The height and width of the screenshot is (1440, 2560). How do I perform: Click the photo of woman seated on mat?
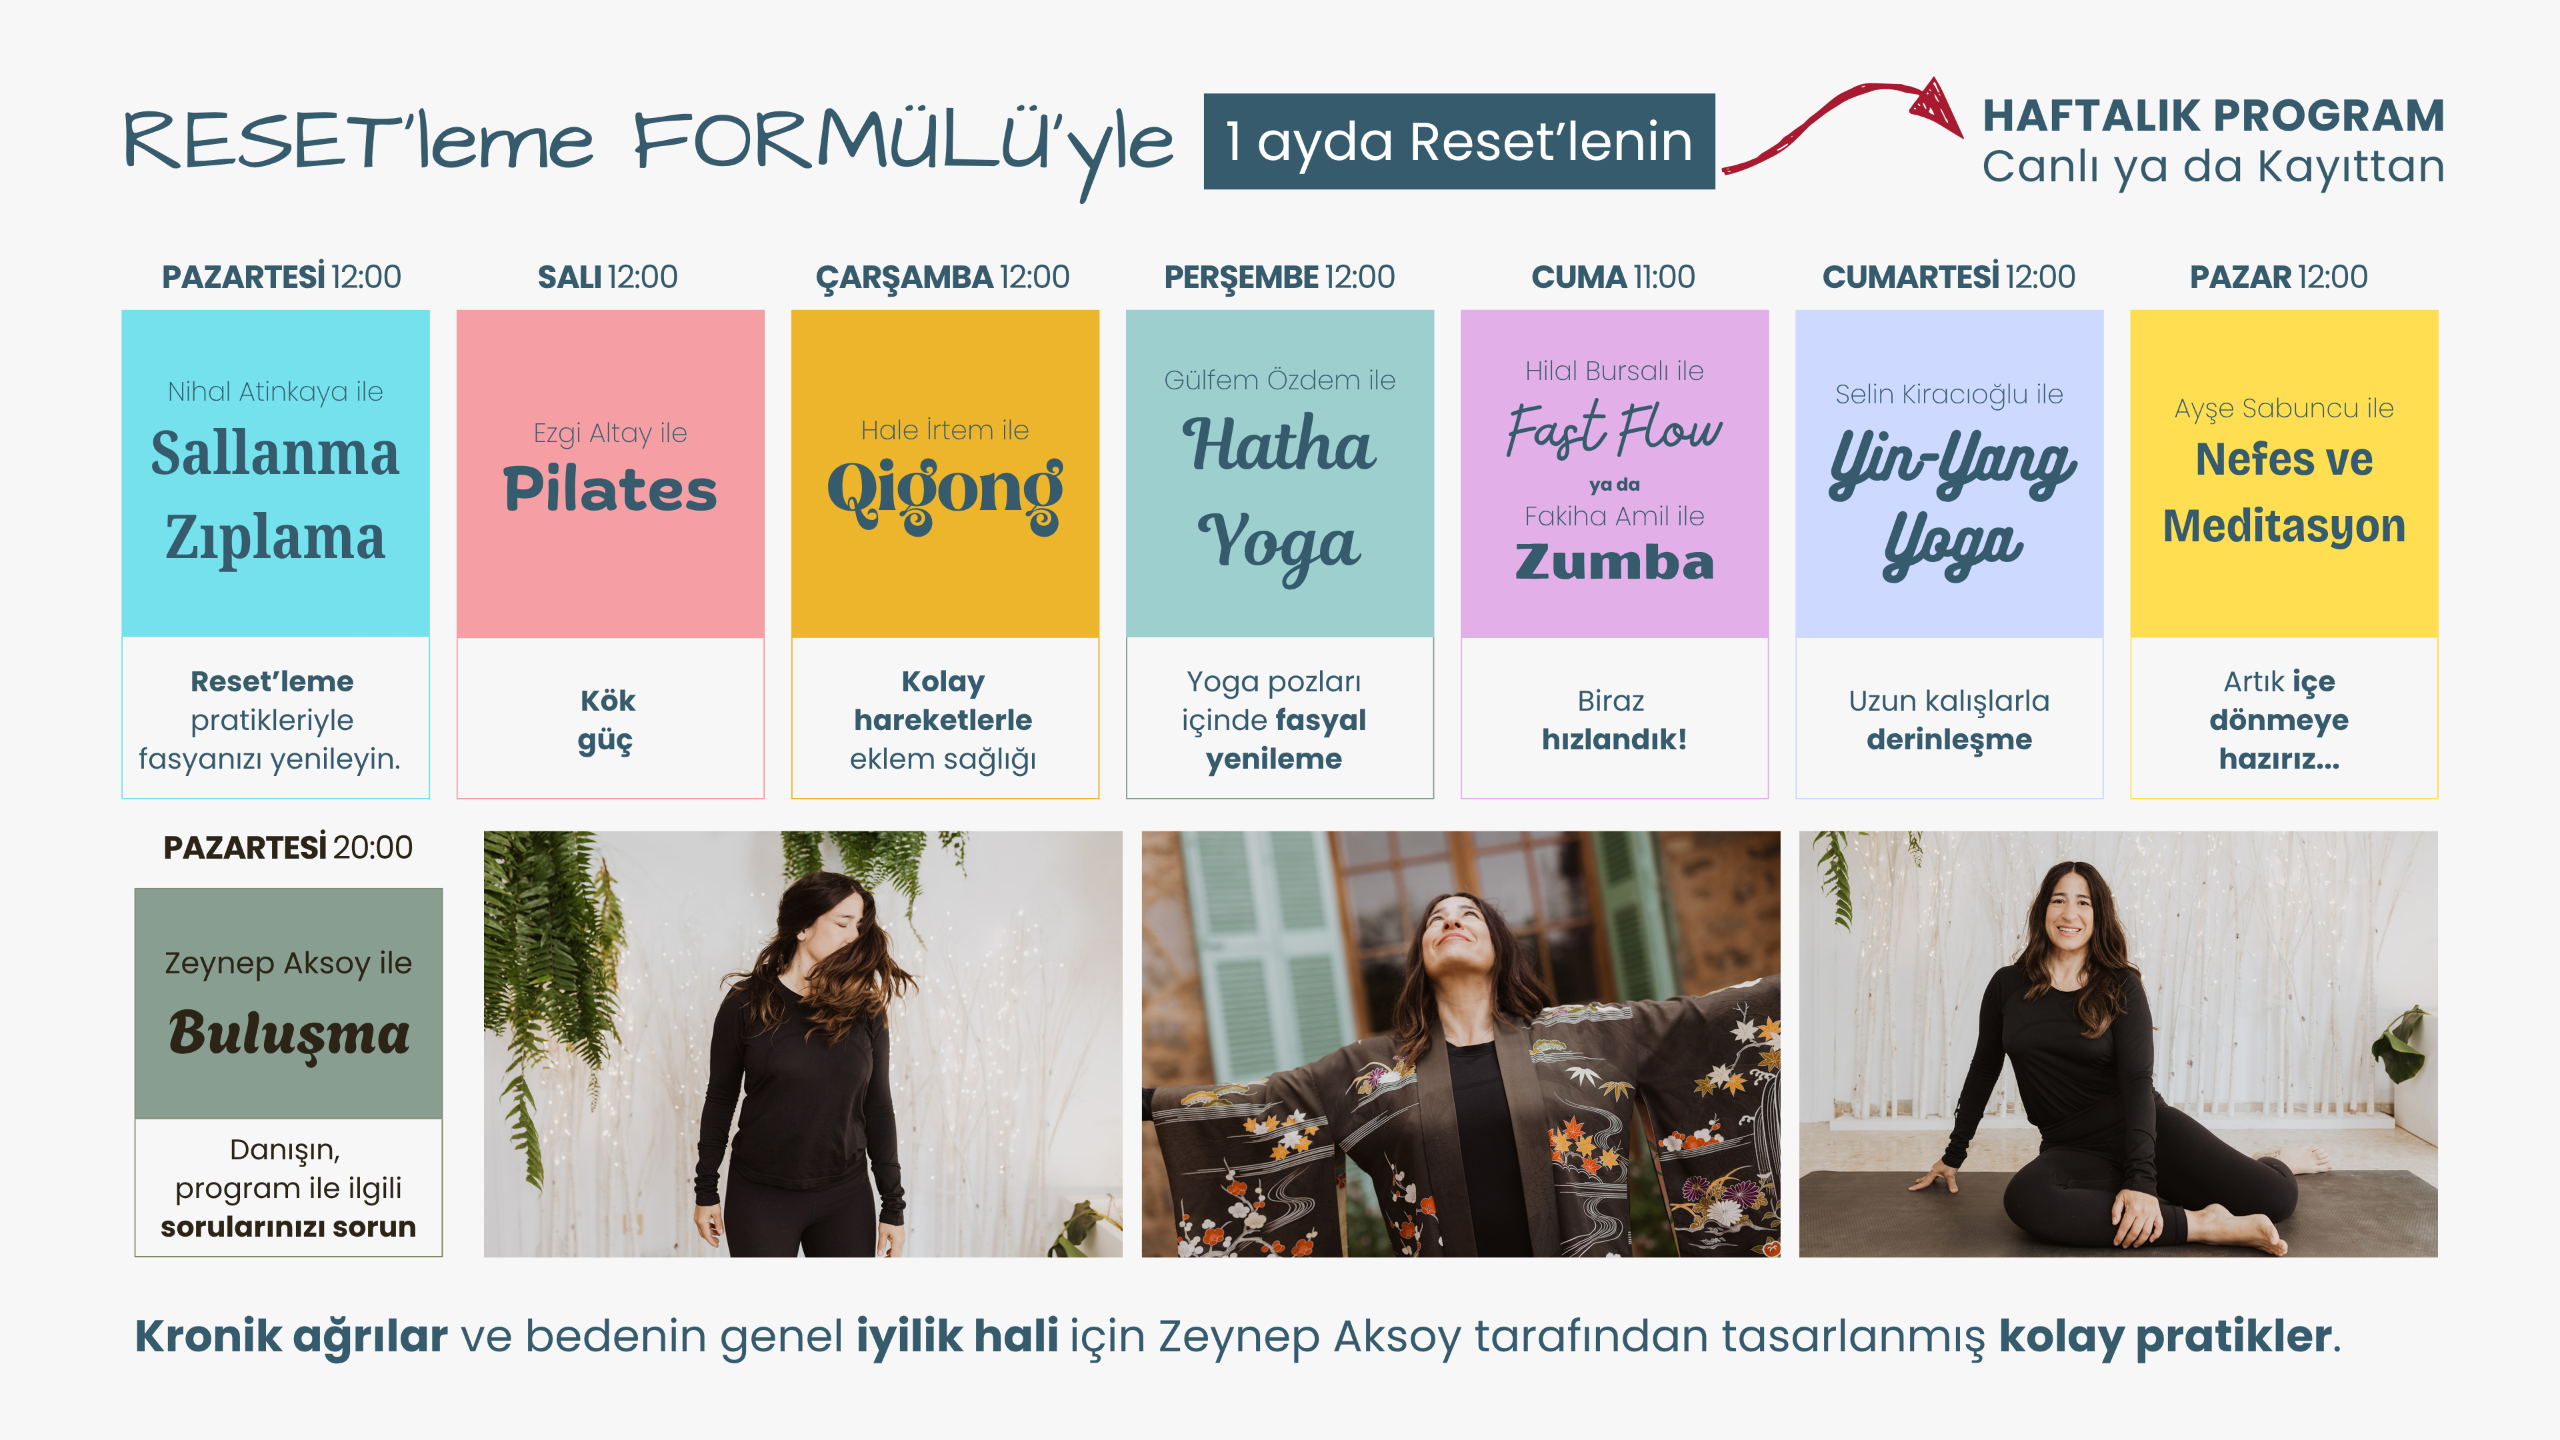pyautogui.click(x=2118, y=1044)
